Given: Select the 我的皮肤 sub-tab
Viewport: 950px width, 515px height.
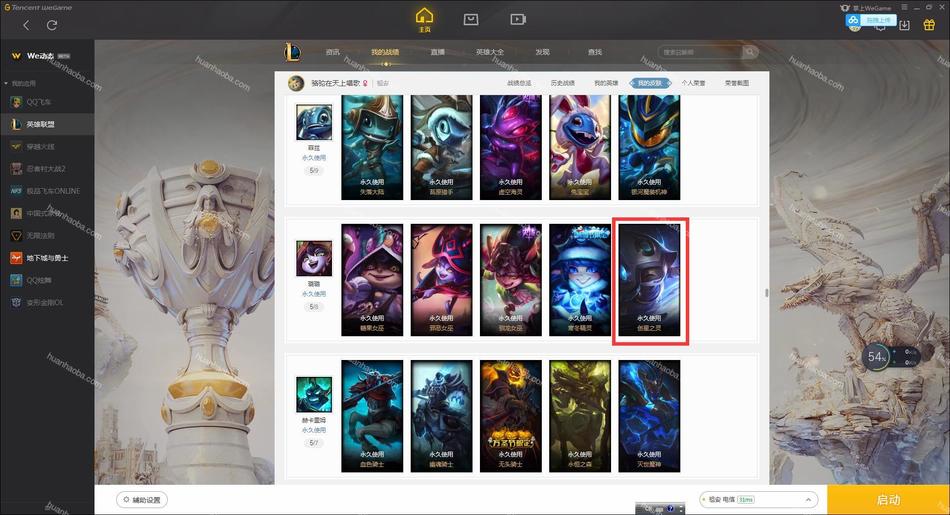Looking at the screenshot, I should (x=649, y=83).
